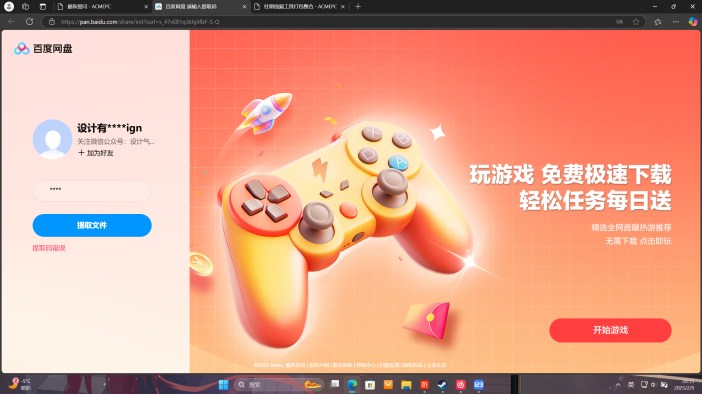Open the orange app on taskbar
Image resolution: width=702 pixels, height=394 pixels.
pyautogui.click(x=388, y=385)
